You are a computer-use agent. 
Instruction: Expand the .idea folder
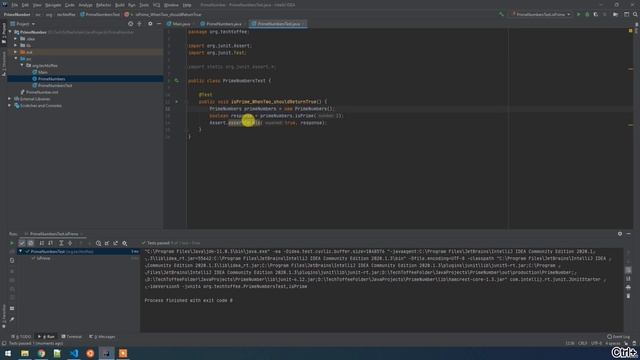coord(16,39)
